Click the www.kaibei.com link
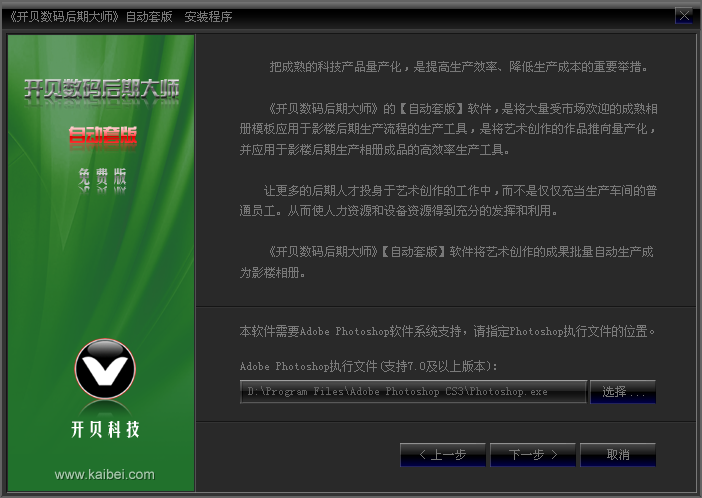This screenshot has height=498, width=702. point(105,474)
